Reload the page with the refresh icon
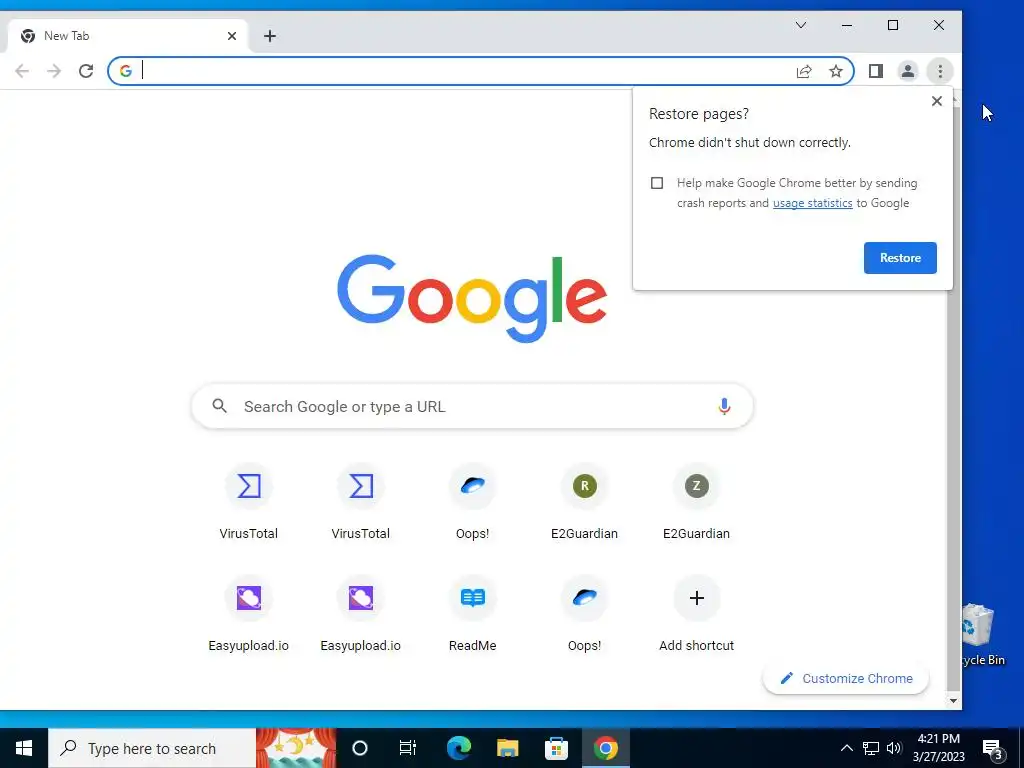 pyautogui.click(x=86, y=71)
